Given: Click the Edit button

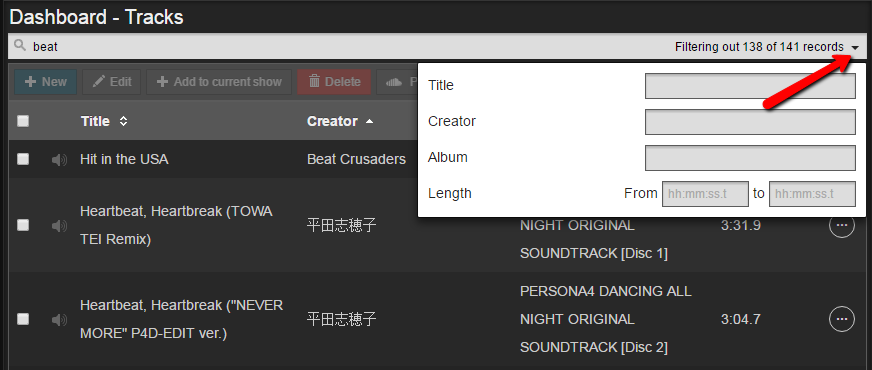Looking at the screenshot, I should point(111,82).
